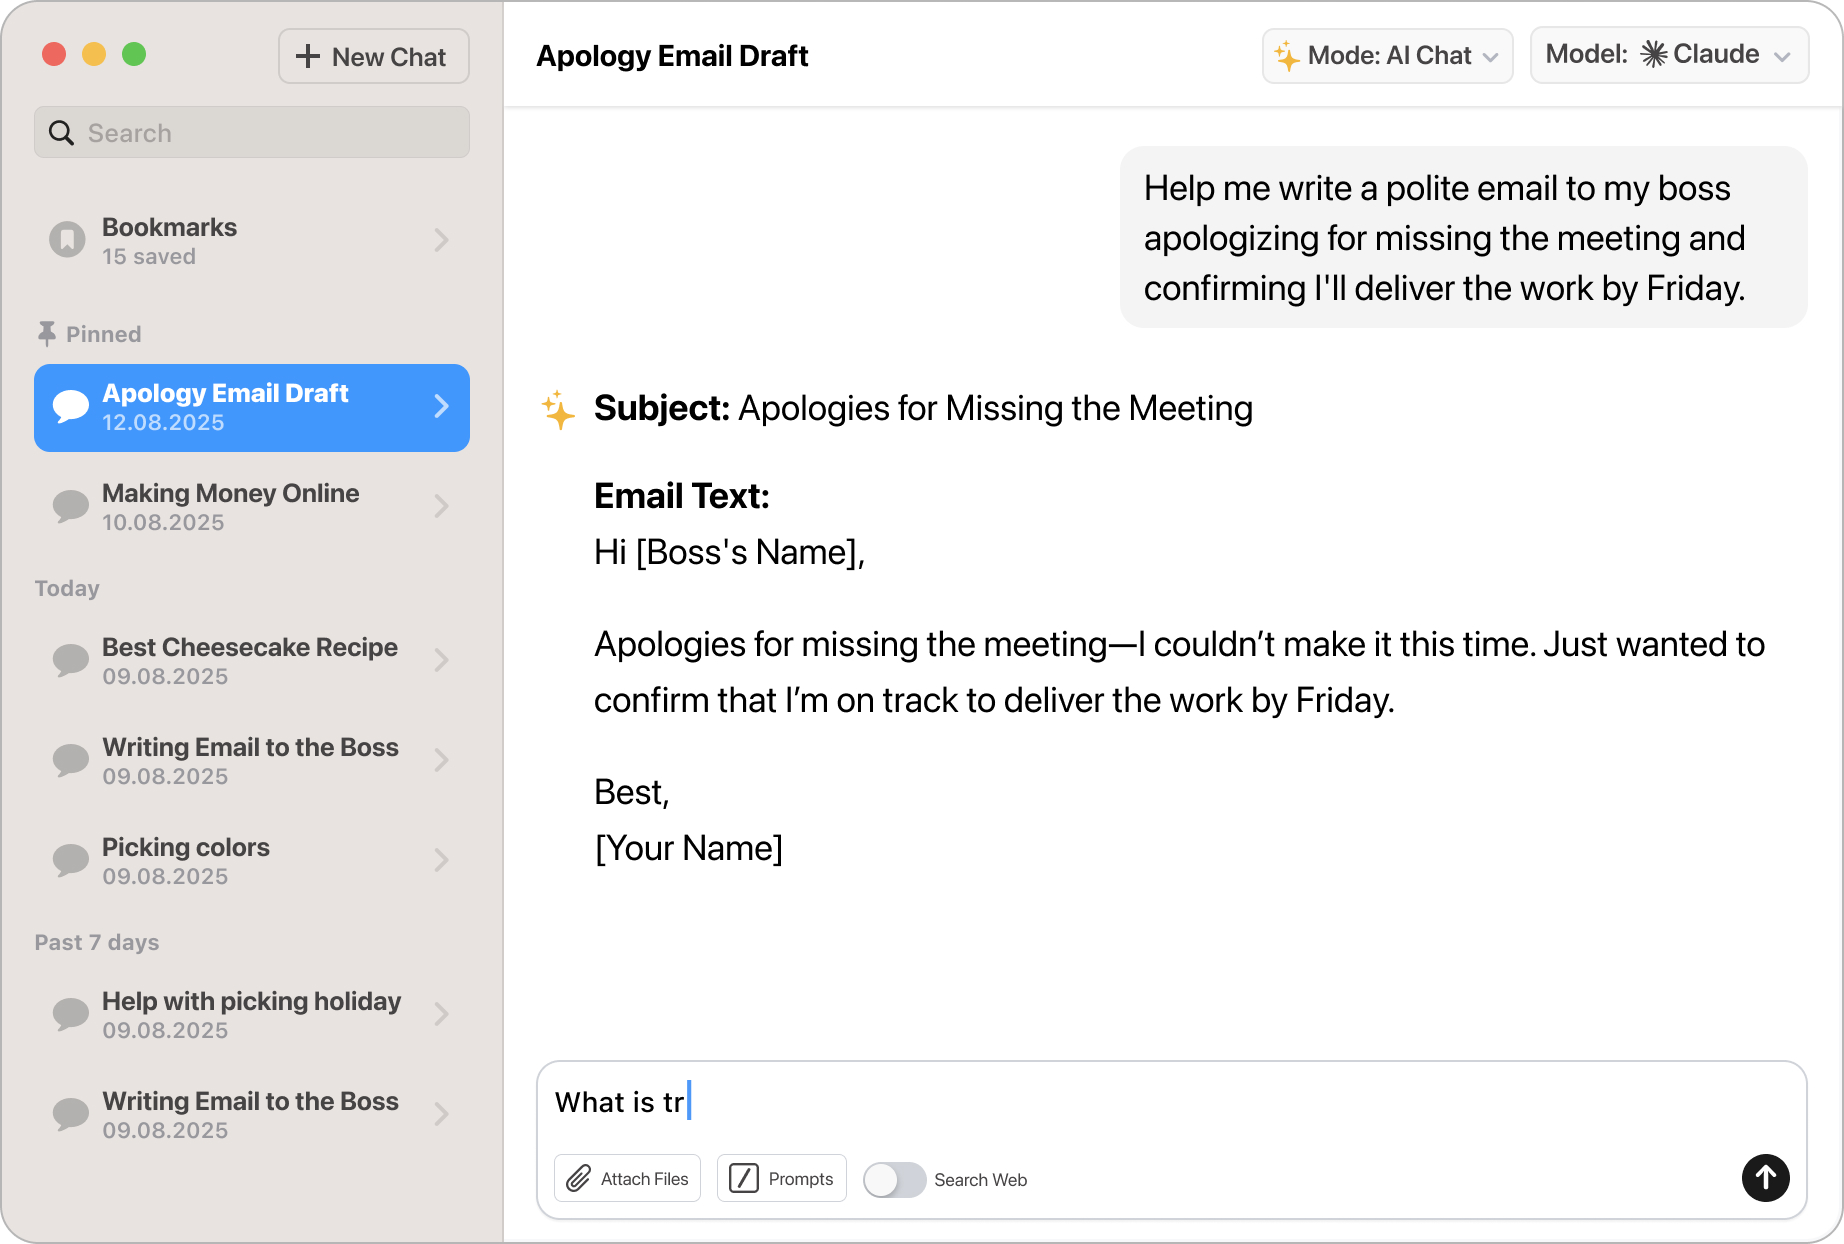Click the yellow minimize traffic light

tap(95, 55)
